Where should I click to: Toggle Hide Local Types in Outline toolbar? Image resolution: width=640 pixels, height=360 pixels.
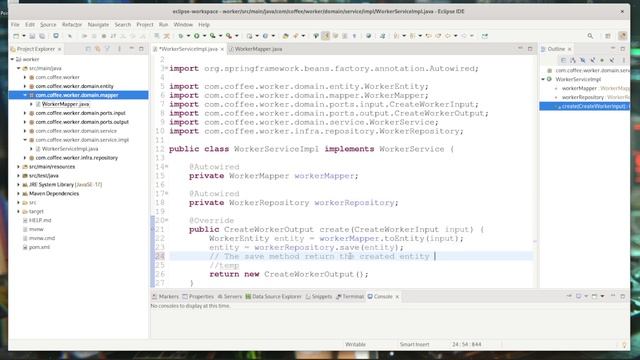click(612, 60)
